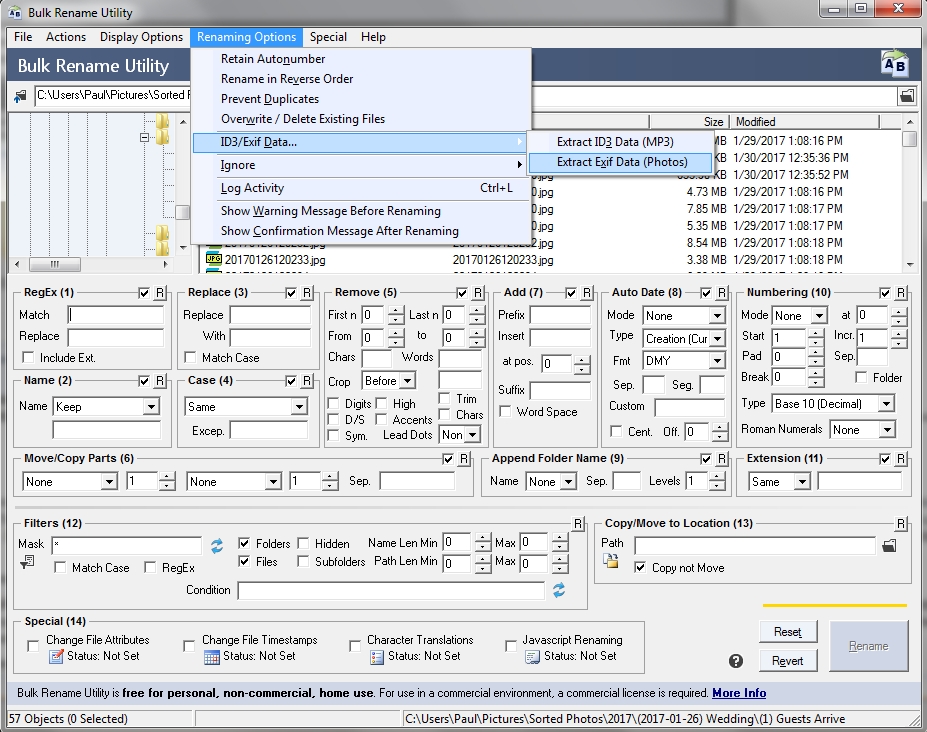
Task: Click the Modified column header
Action: click(805, 122)
